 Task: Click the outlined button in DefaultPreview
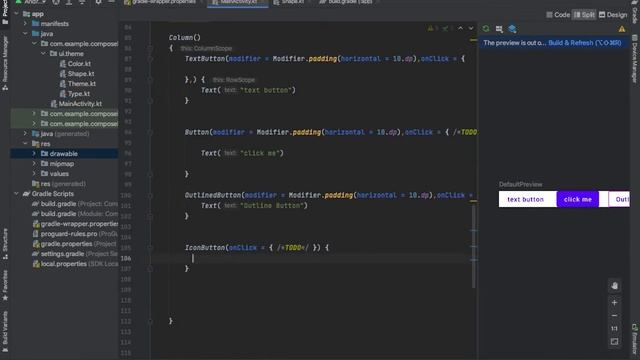coord(619,199)
